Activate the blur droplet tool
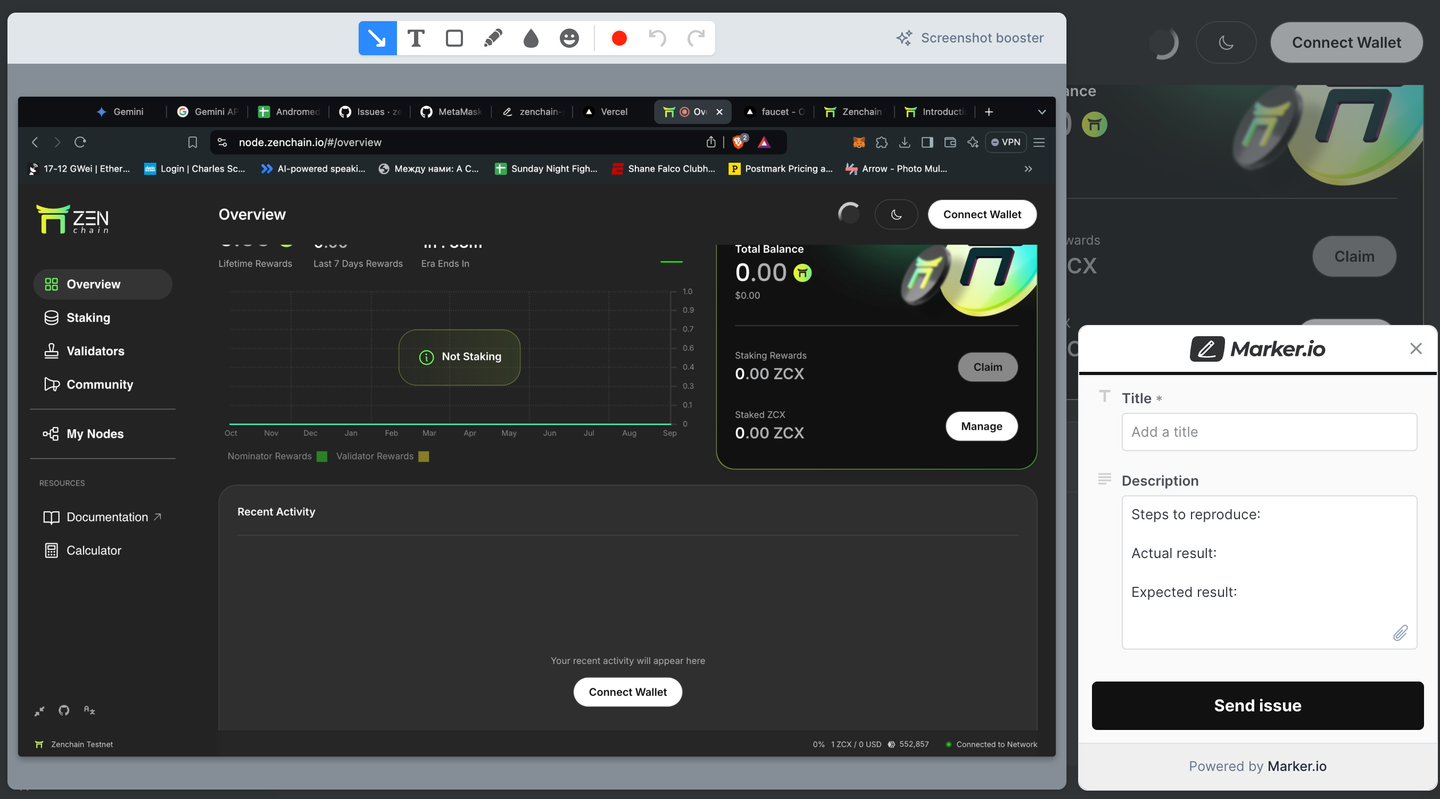This screenshot has height=799, width=1440. coord(531,38)
